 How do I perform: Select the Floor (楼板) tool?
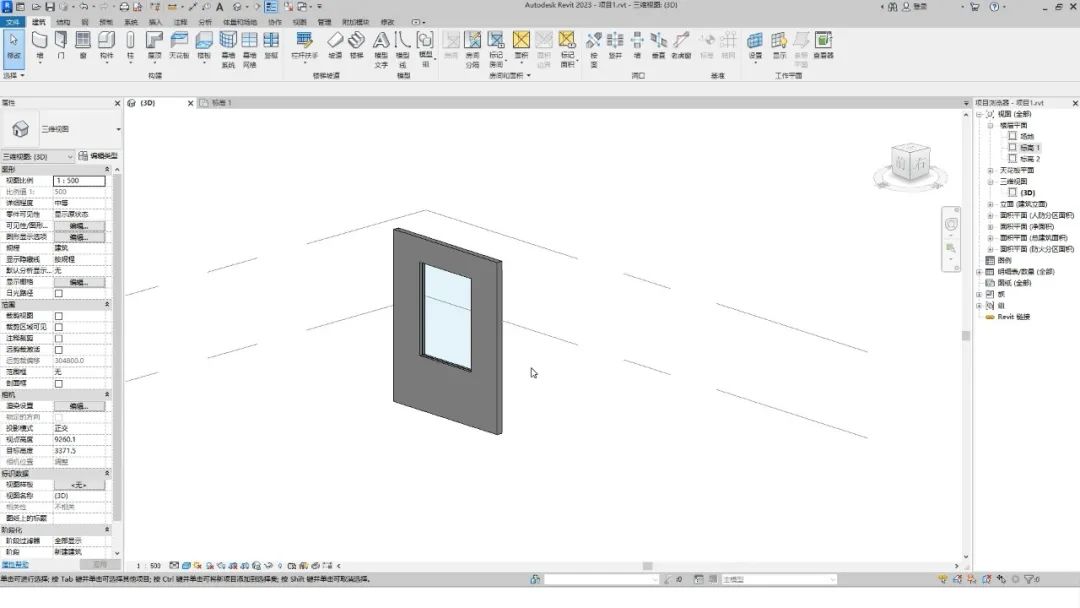[204, 45]
